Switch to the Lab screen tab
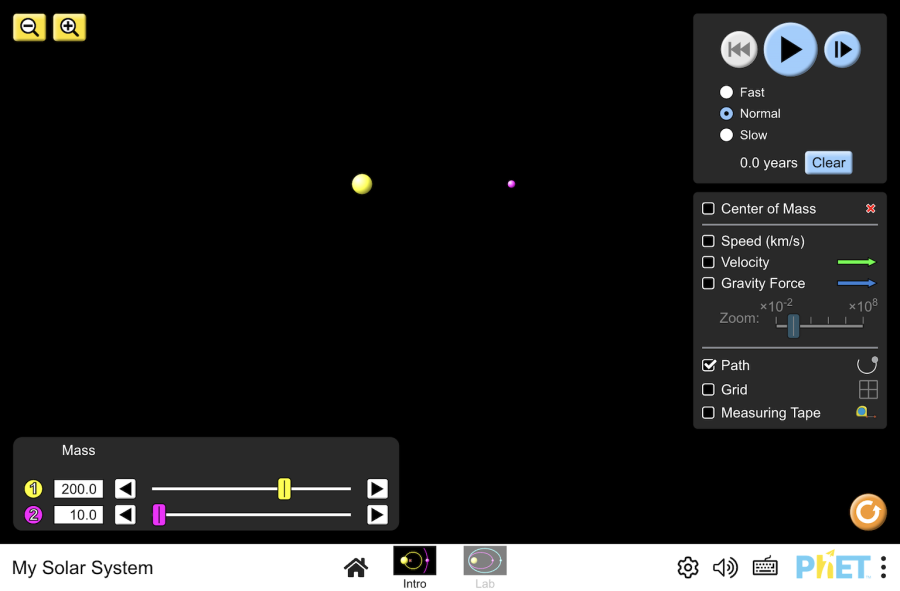Screen dimensions: 900x591 click(485, 566)
